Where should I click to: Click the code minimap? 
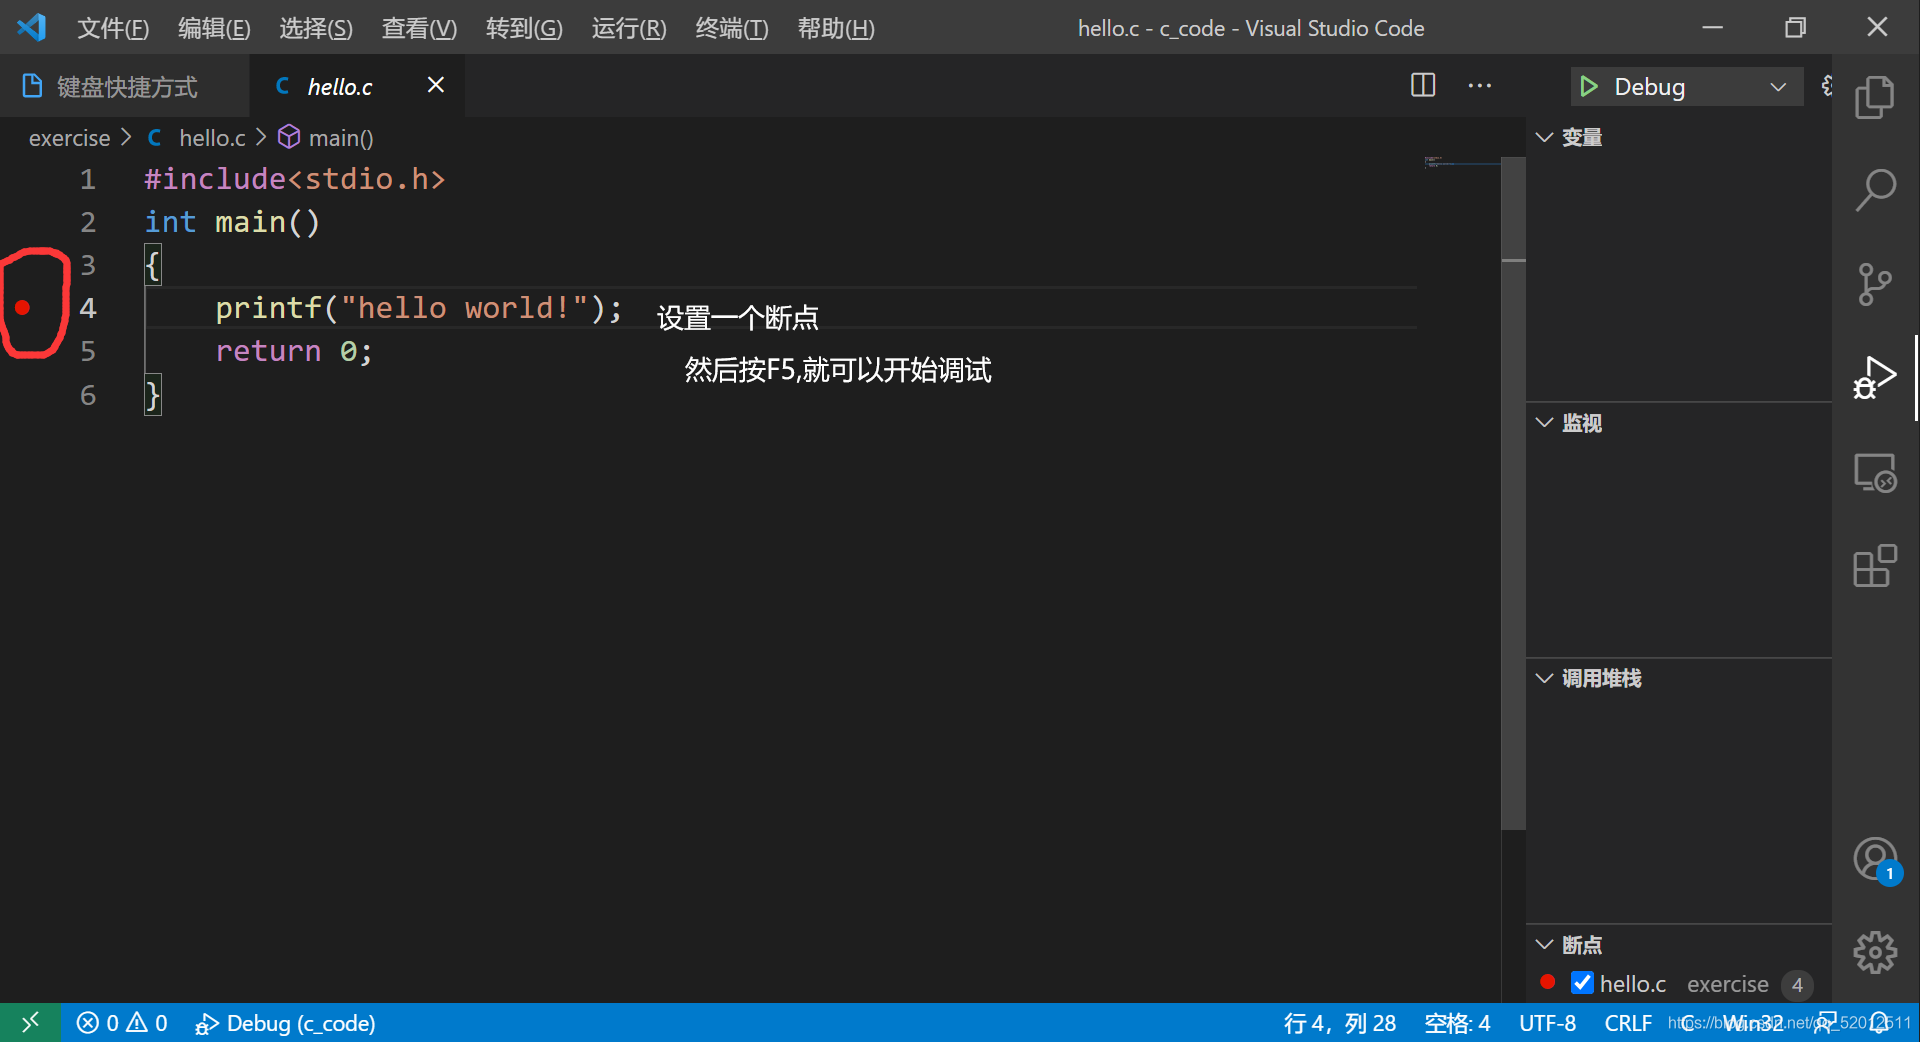point(1460,162)
